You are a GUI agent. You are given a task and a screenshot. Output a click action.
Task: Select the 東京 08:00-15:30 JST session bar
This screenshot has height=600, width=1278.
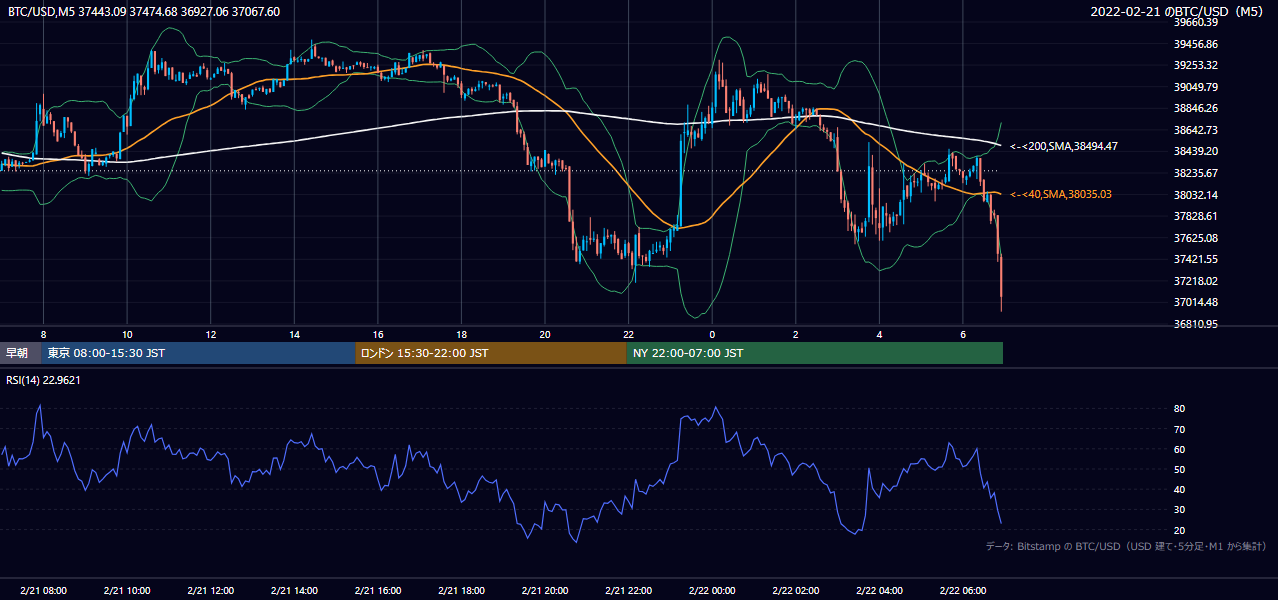(x=198, y=353)
